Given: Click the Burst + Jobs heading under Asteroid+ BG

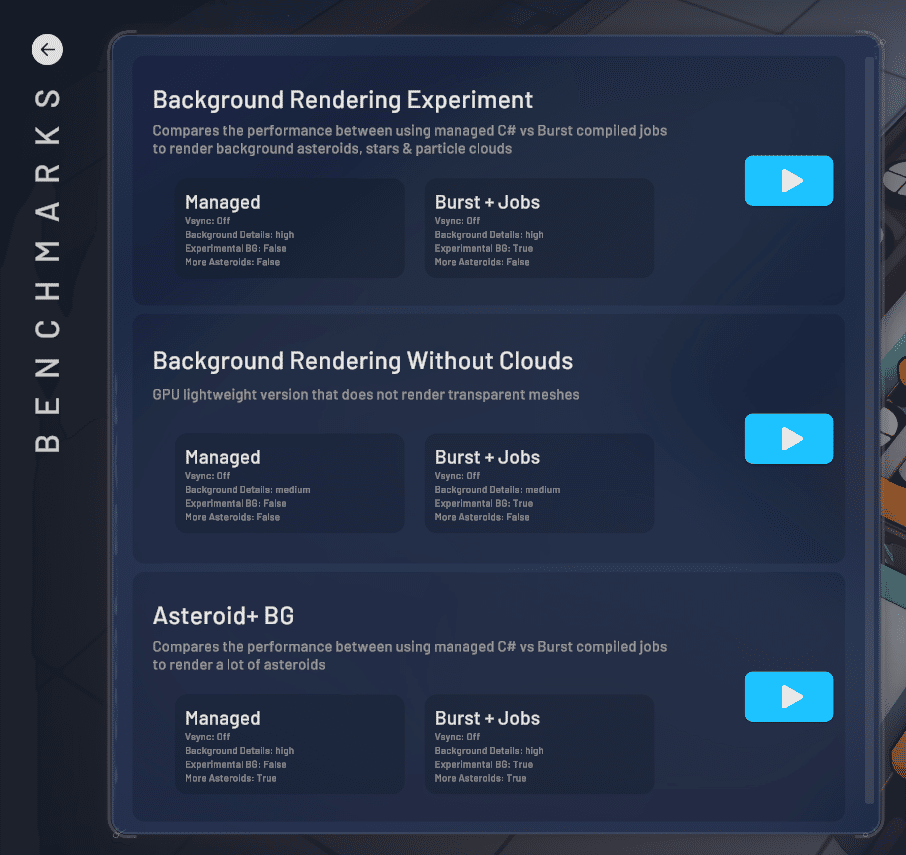Looking at the screenshot, I should (x=487, y=718).
